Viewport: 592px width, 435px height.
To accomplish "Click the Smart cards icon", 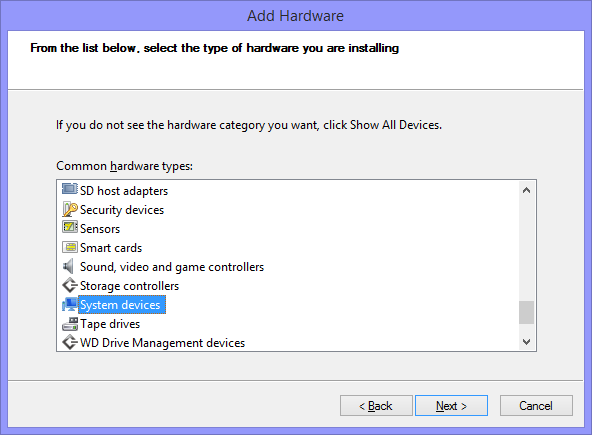I will click(x=69, y=247).
